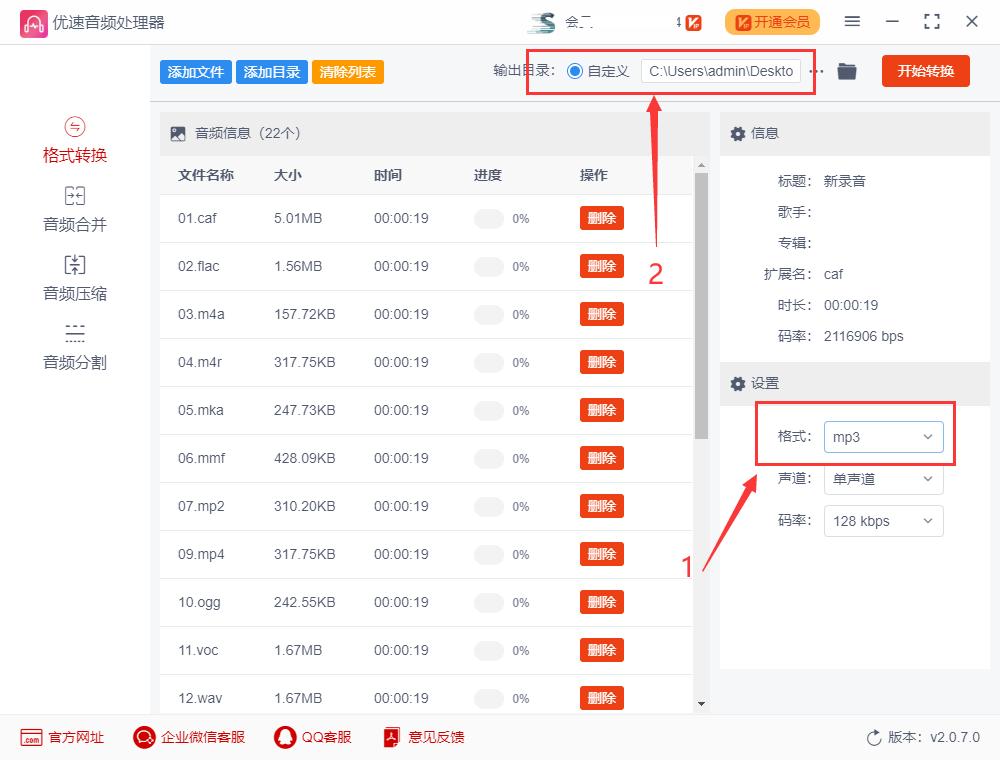
Task: Open 意见反馈 feedback via its icon
Action: tap(391, 737)
